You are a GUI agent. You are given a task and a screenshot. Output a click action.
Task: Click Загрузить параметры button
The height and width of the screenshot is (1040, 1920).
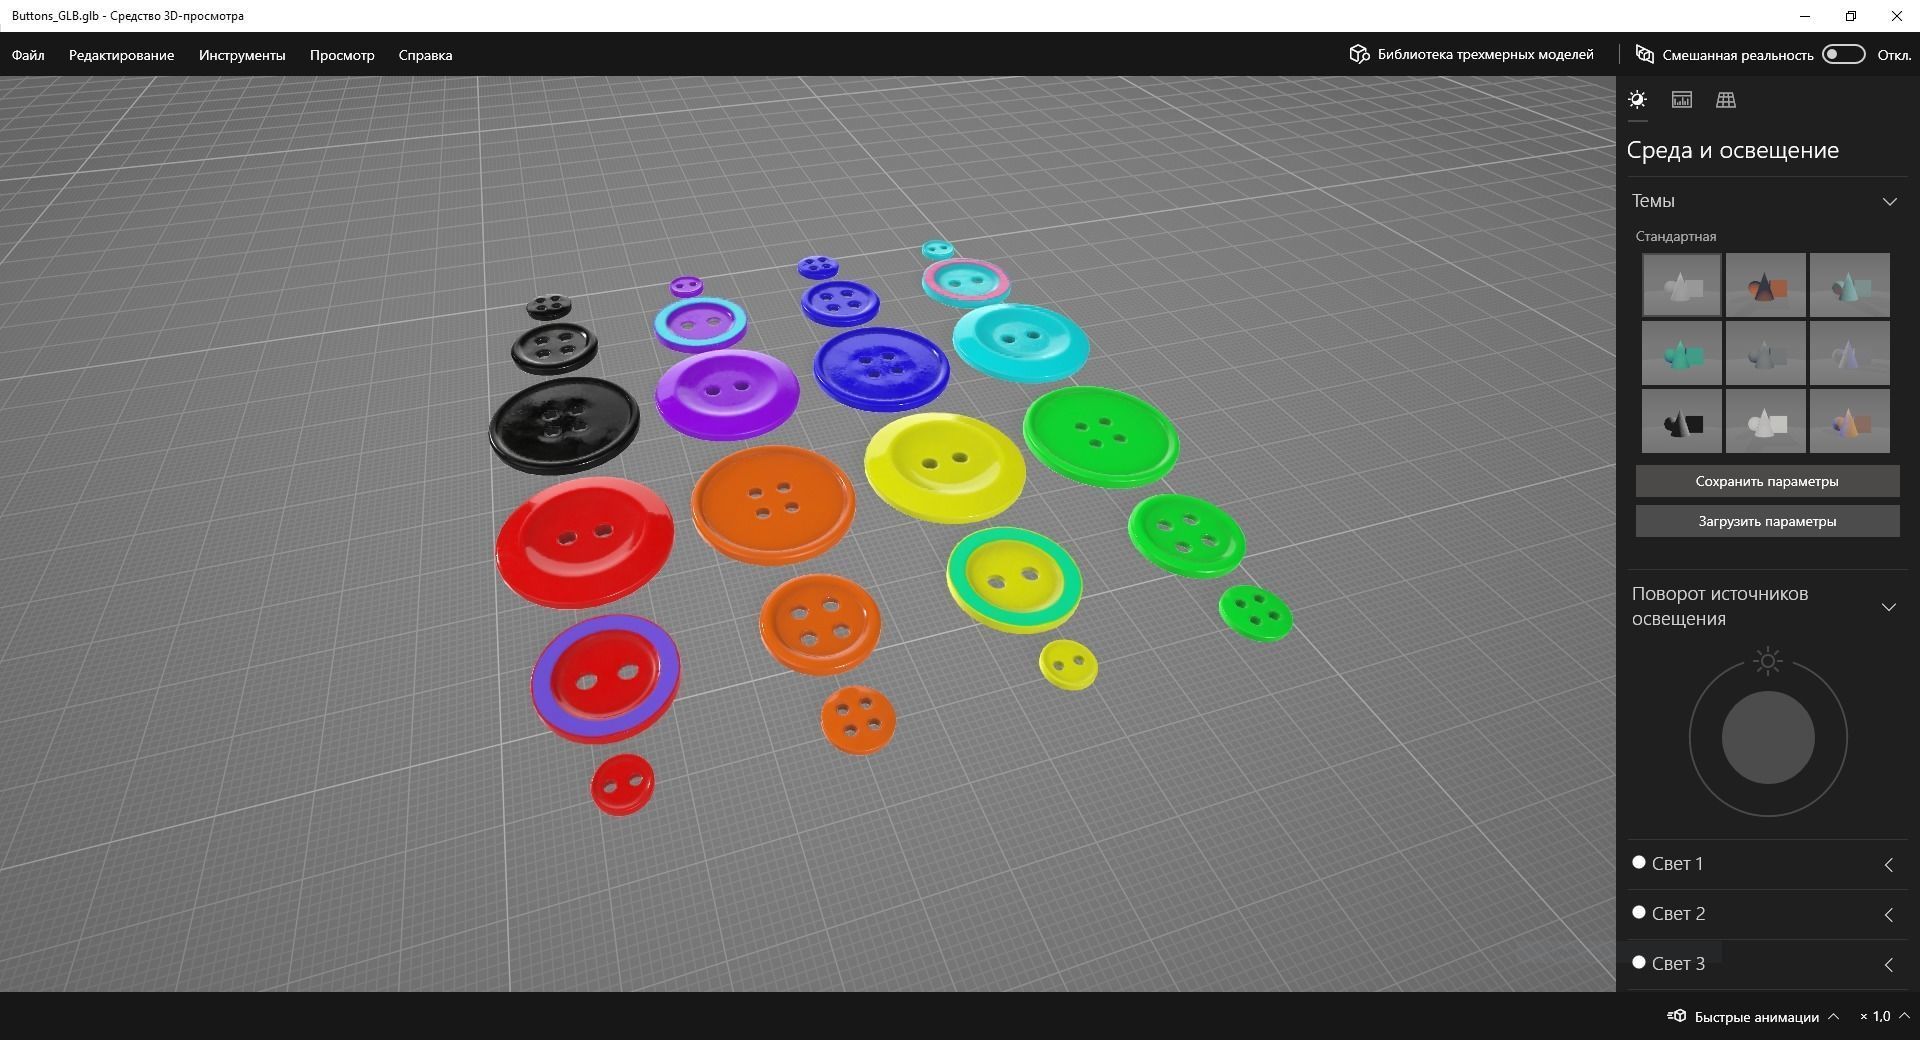coord(1767,521)
